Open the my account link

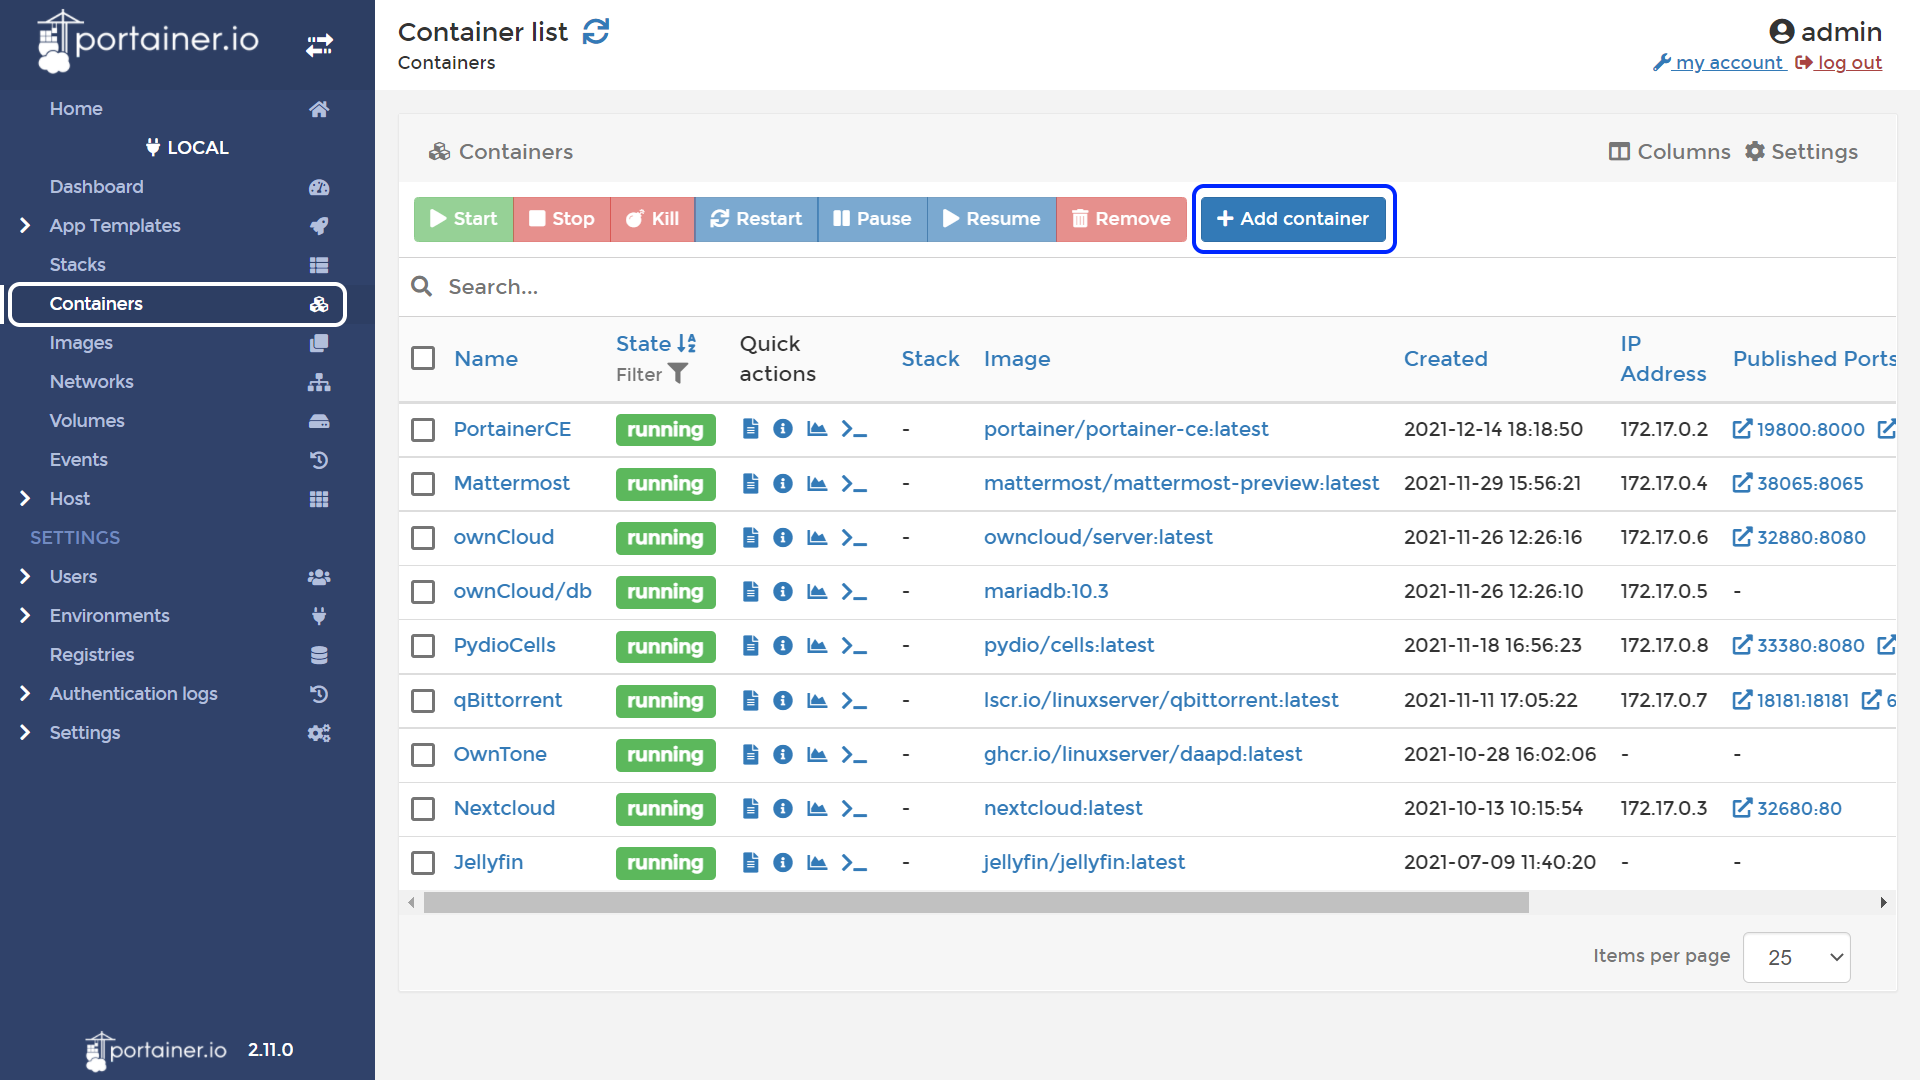coord(1729,63)
